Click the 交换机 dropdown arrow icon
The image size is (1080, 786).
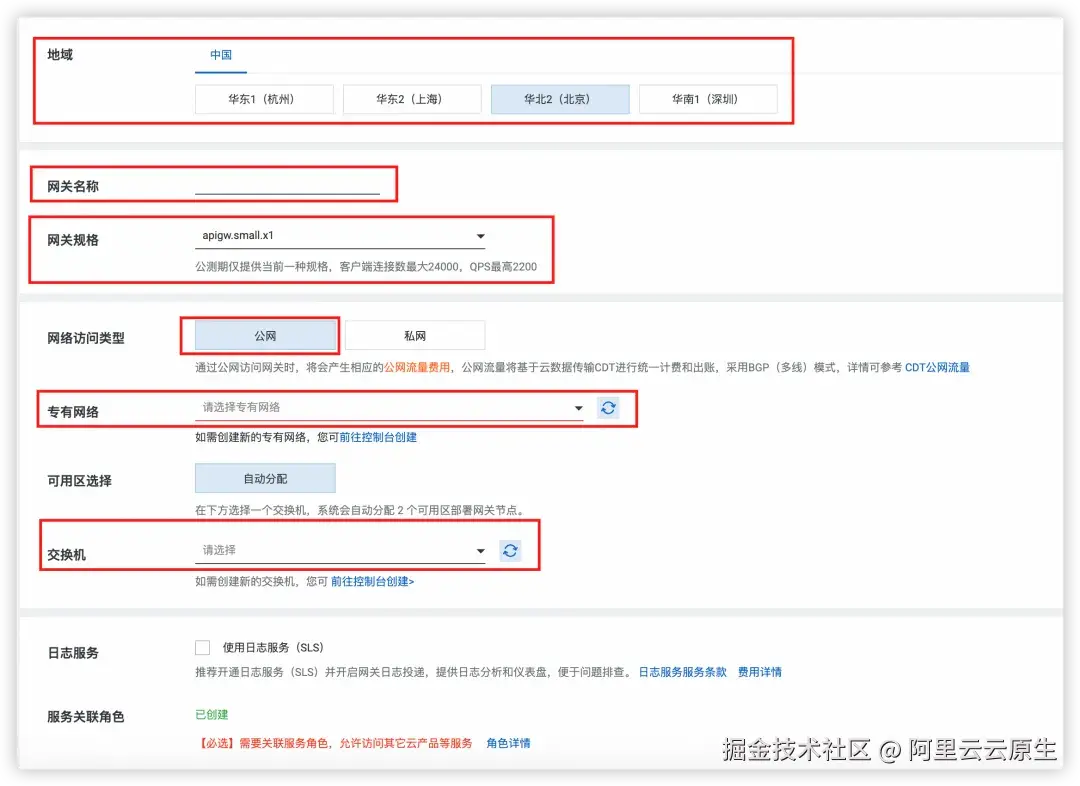(480, 549)
